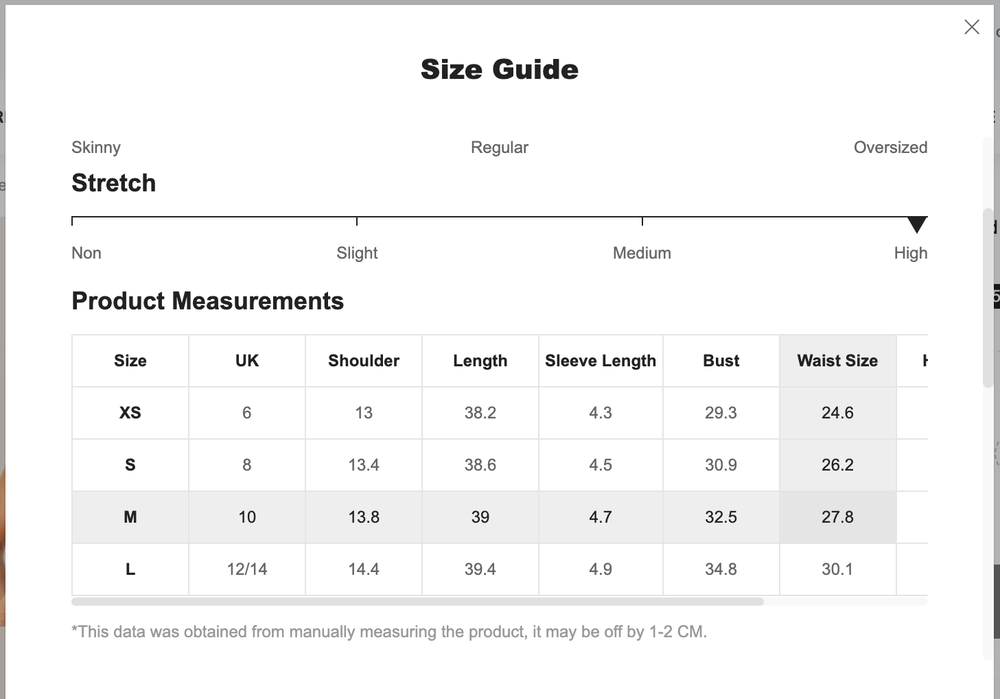Click the Waist Size column header
The height and width of the screenshot is (699, 1000).
pos(837,360)
